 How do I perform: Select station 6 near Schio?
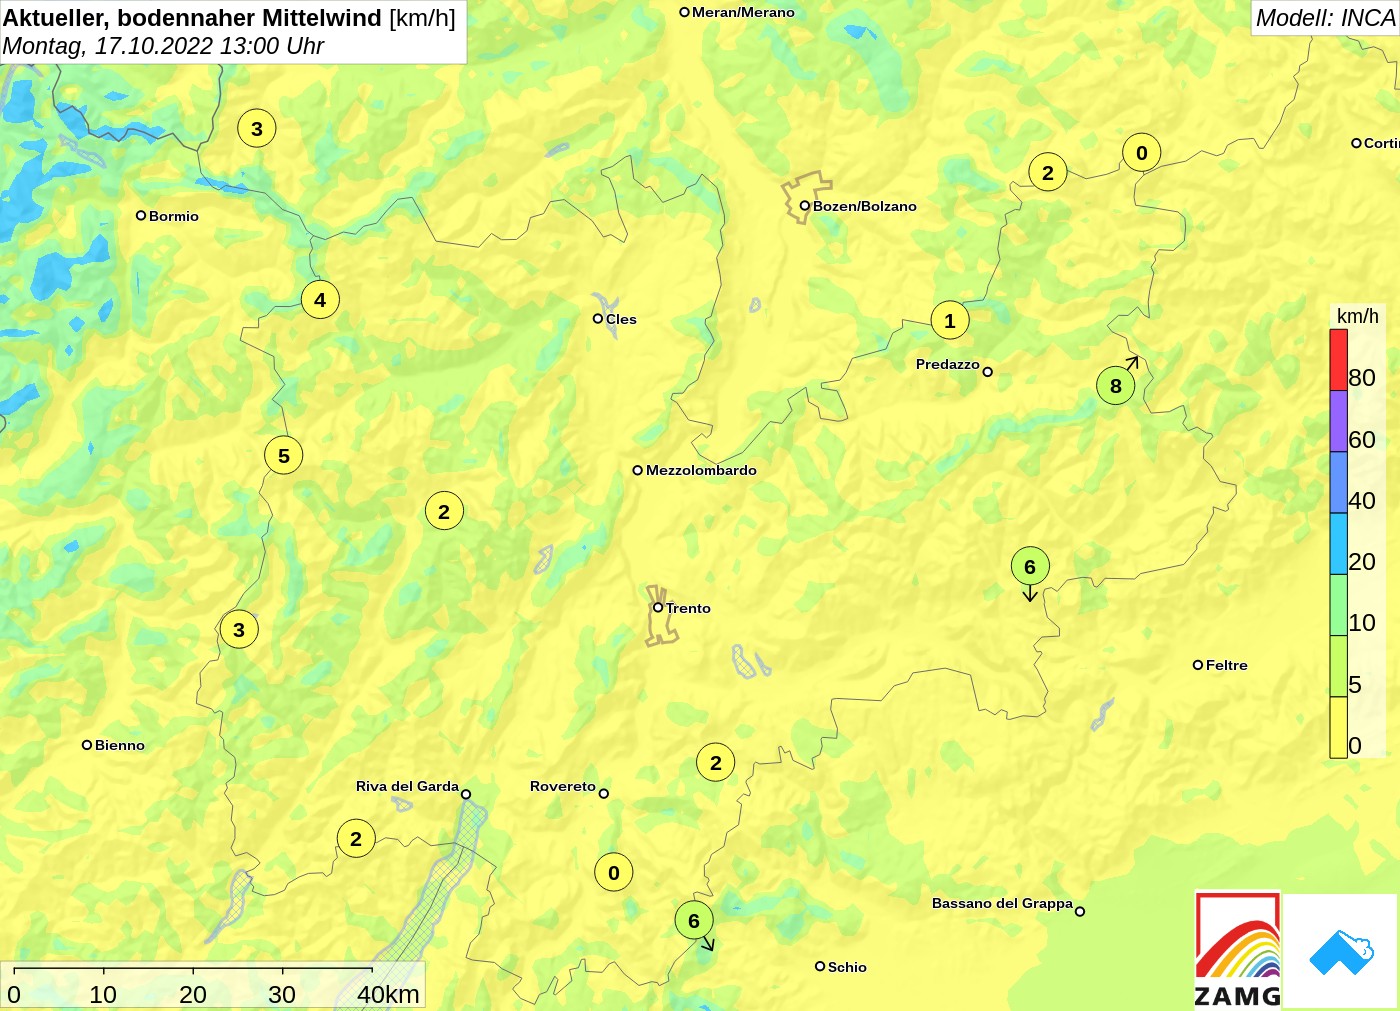(x=694, y=920)
